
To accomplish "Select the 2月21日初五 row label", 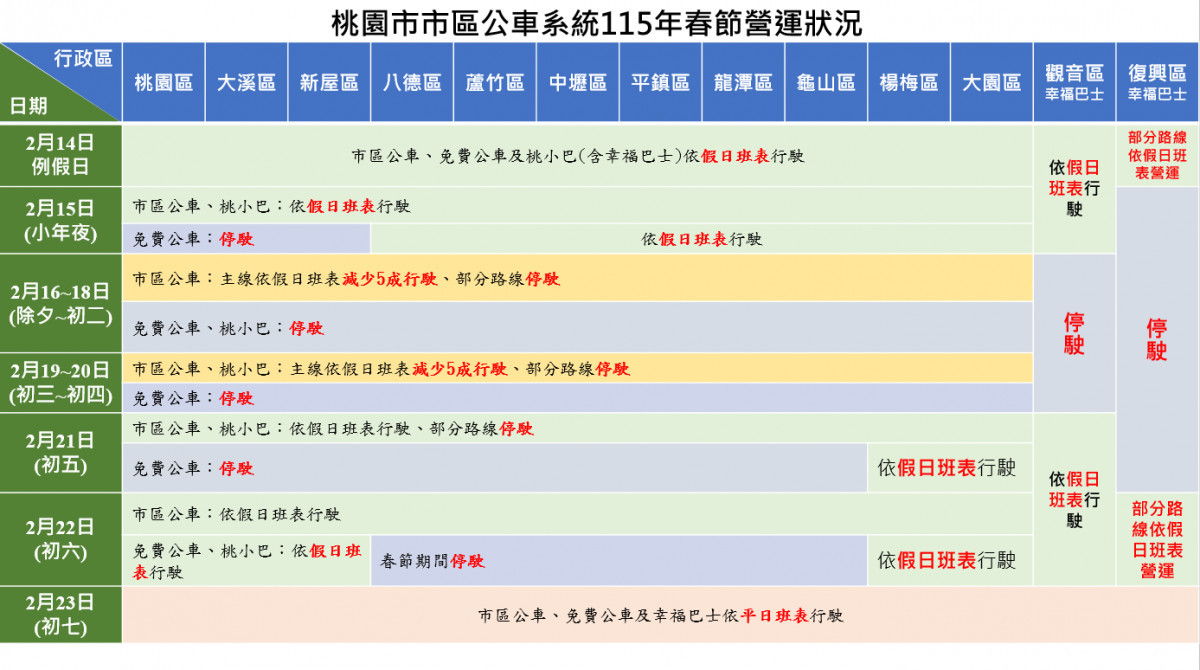I will point(61,452).
